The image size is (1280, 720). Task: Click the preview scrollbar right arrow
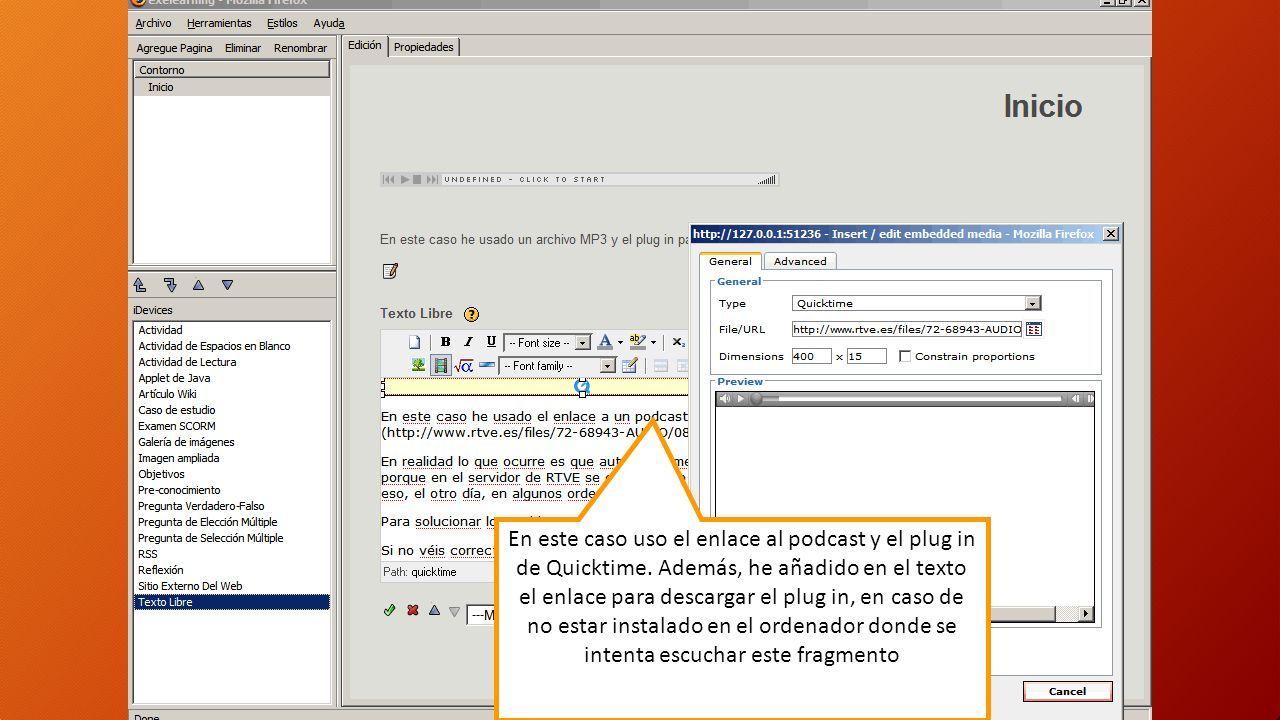click(x=1087, y=614)
